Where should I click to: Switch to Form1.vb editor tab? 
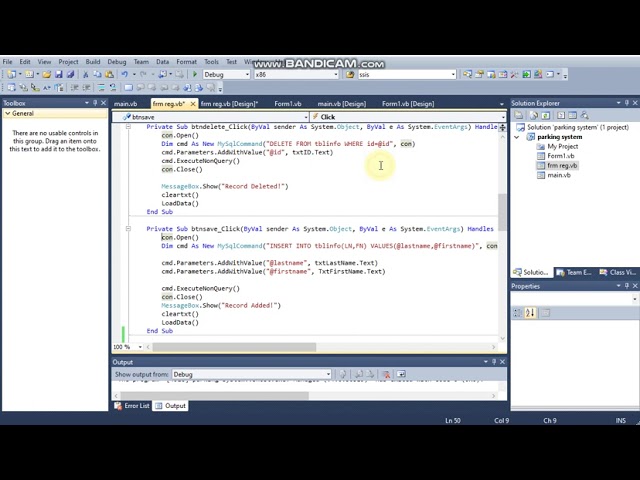(x=288, y=104)
